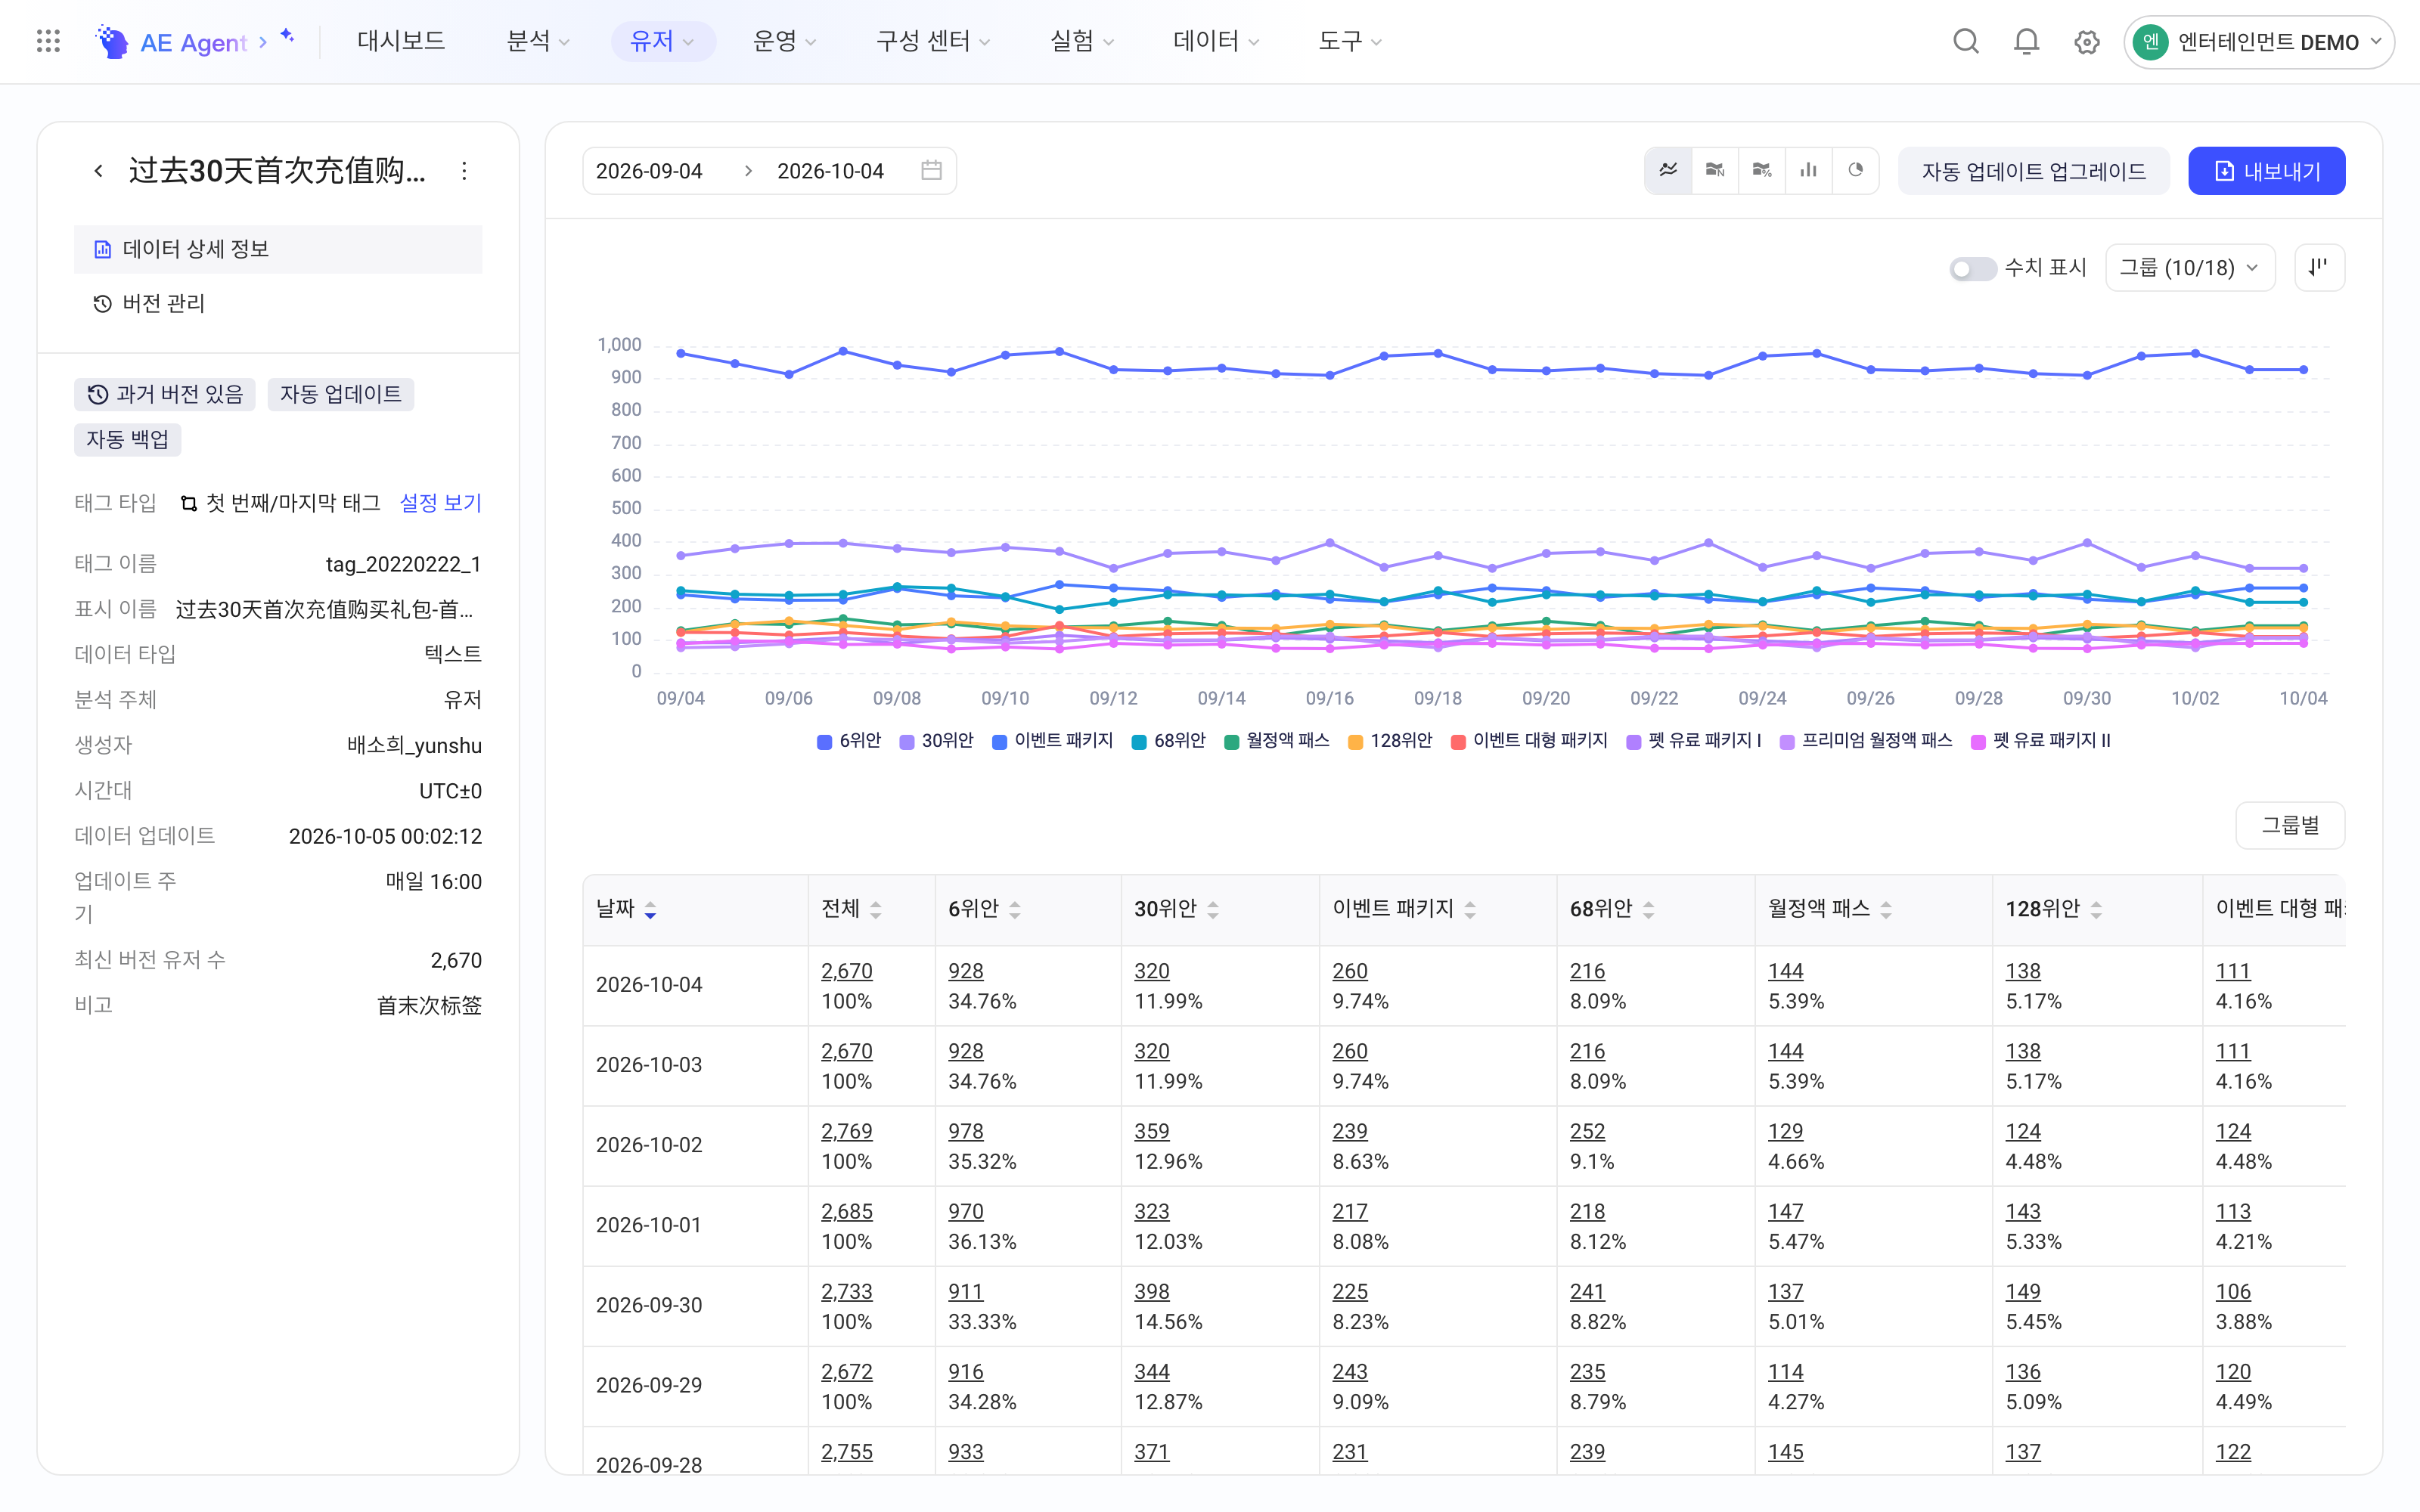
Task: Open the app grid launcher icon
Action: [48, 41]
